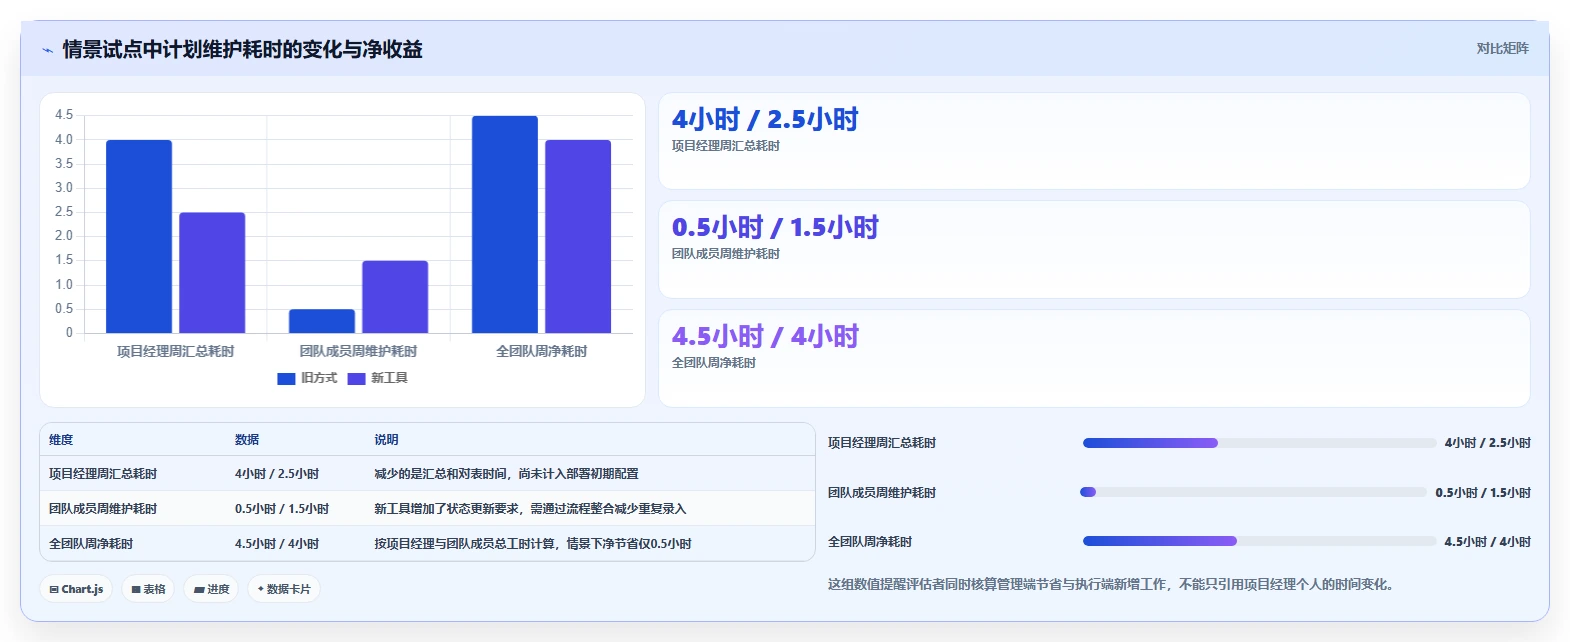This screenshot has height=642, width=1570.
Task: Click the 新工具 bar for 全团队周净耗时
Action: click(578, 236)
